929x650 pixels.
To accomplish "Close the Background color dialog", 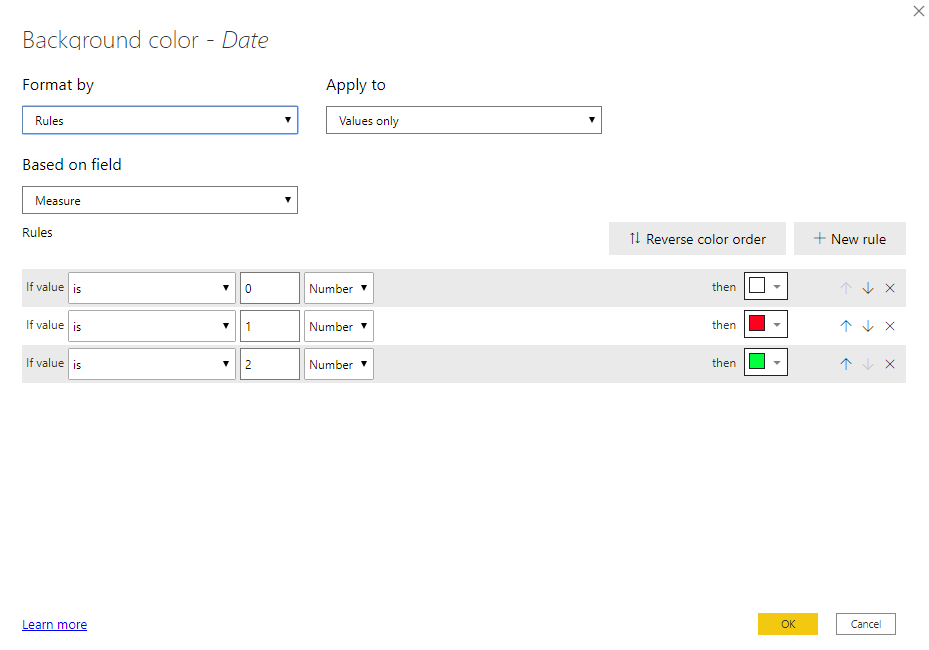I will point(918,11).
